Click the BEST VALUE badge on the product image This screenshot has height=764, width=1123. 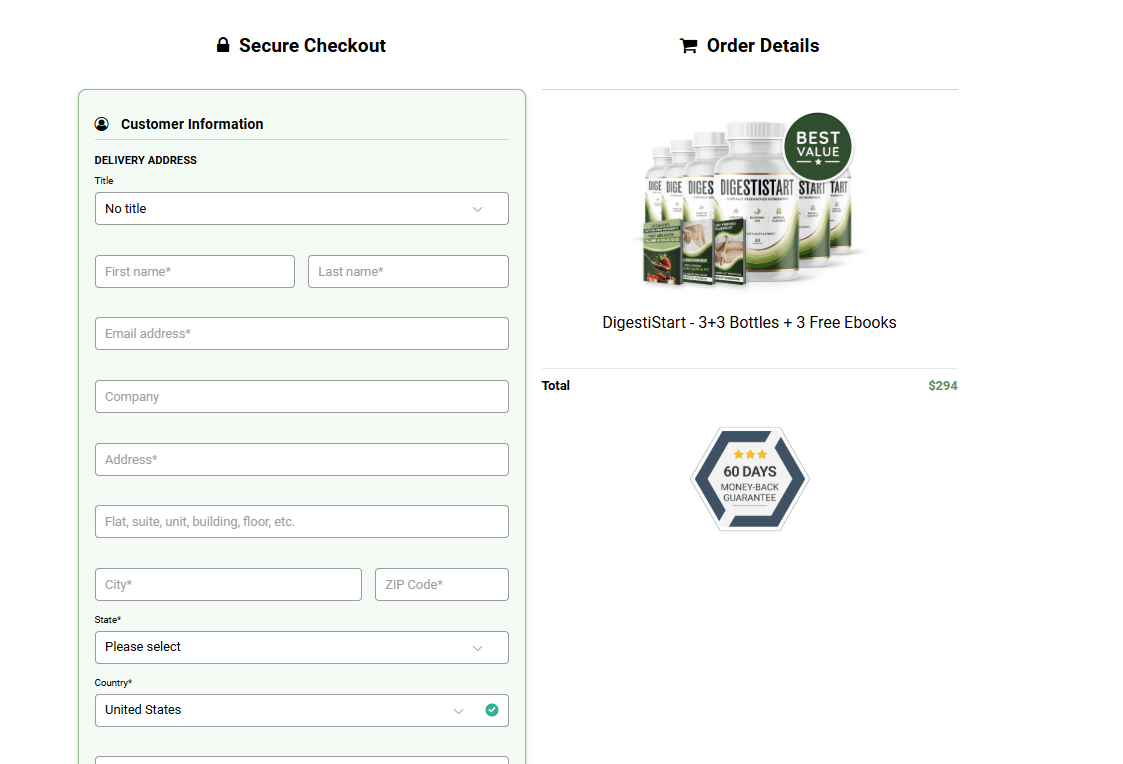coord(818,147)
